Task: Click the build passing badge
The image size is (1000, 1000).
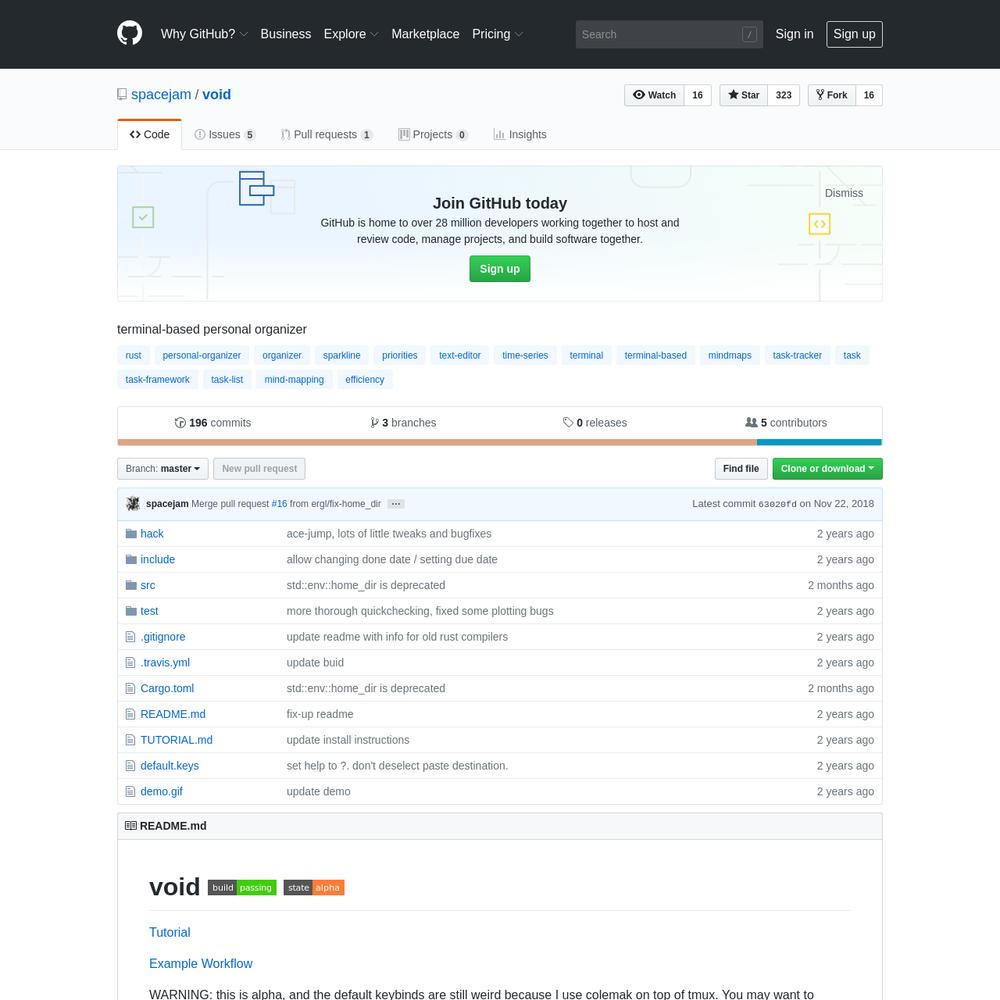Action: (242, 888)
